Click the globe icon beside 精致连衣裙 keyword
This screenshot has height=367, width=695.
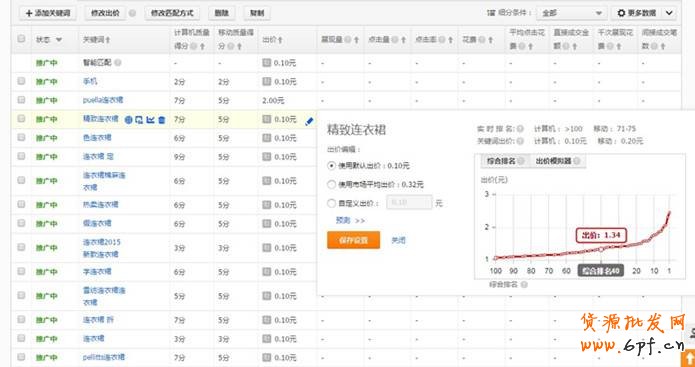(x=129, y=120)
